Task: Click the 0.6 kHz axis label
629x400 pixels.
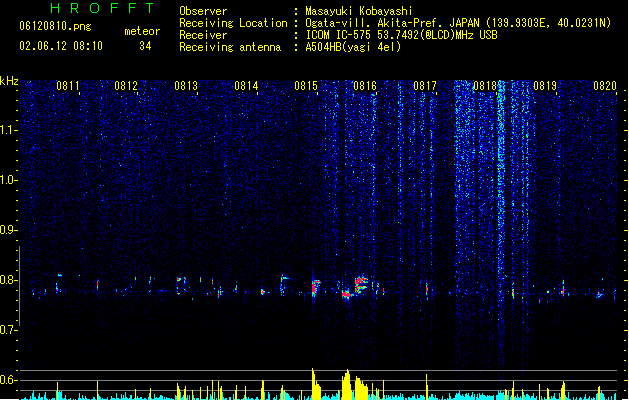Action: tap(8, 380)
